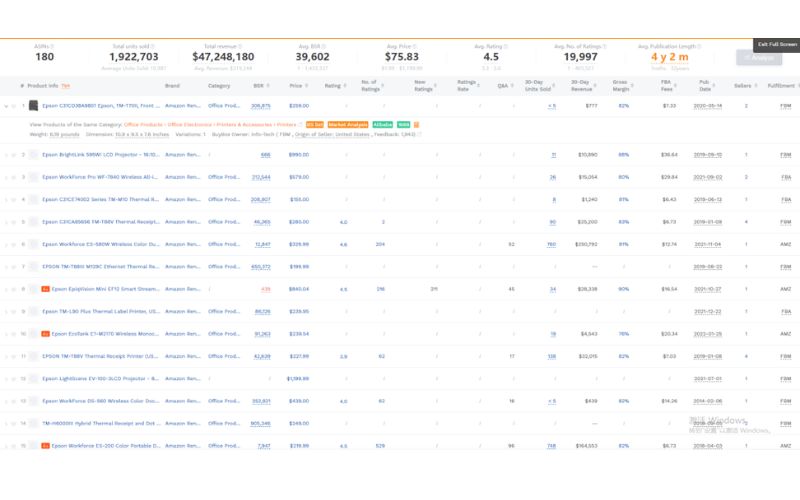This screenshot has width=800, height=500.
Task: Open the Epson LightScene EV-100 Projector link
Action: click(101, 379)
